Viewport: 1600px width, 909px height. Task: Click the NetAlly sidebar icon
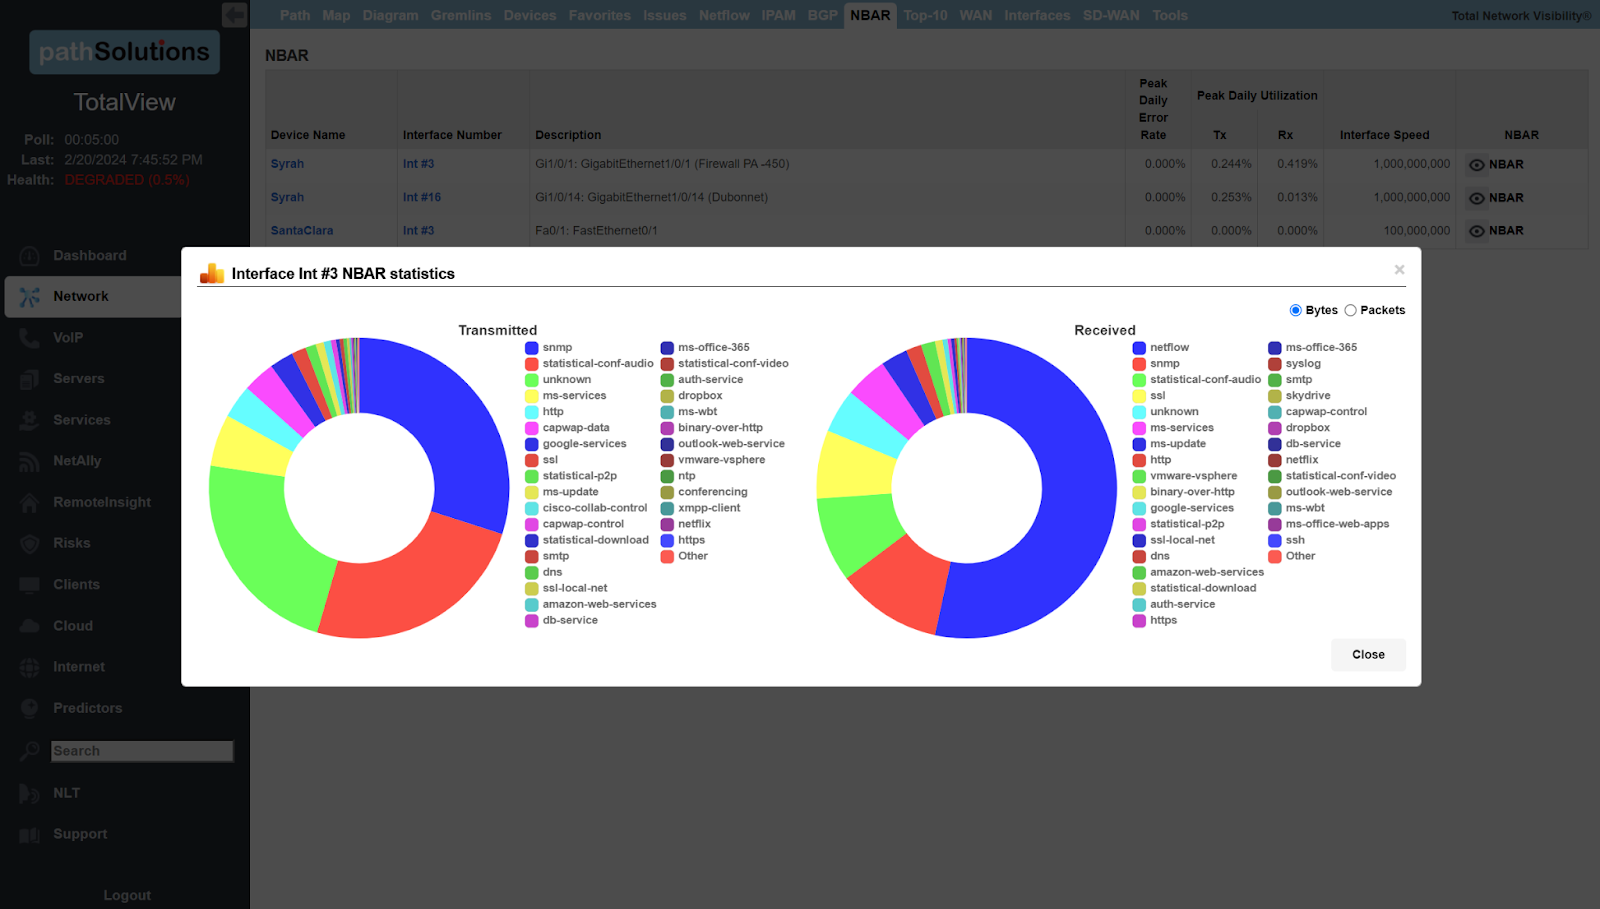30,461
